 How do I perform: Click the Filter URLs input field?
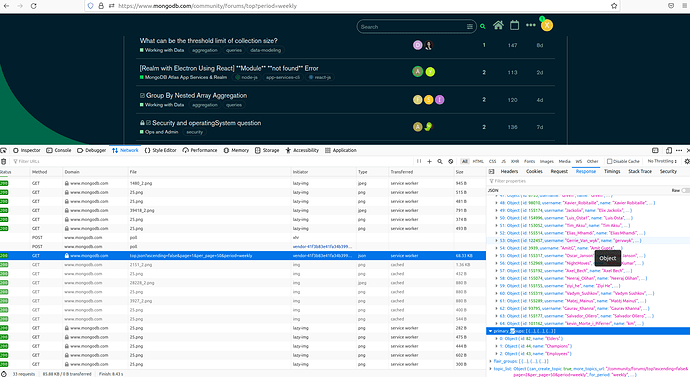click(211, 161)
